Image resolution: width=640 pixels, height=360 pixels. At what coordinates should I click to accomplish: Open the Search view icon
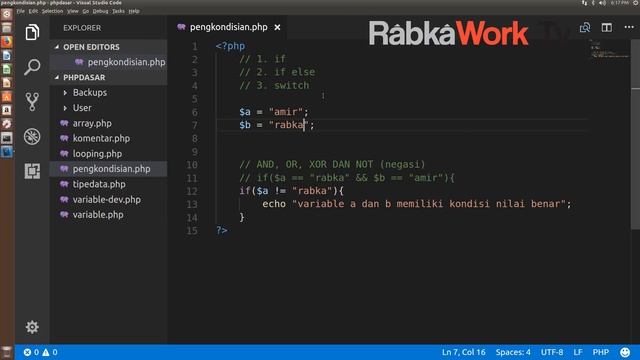coord(32,67)
